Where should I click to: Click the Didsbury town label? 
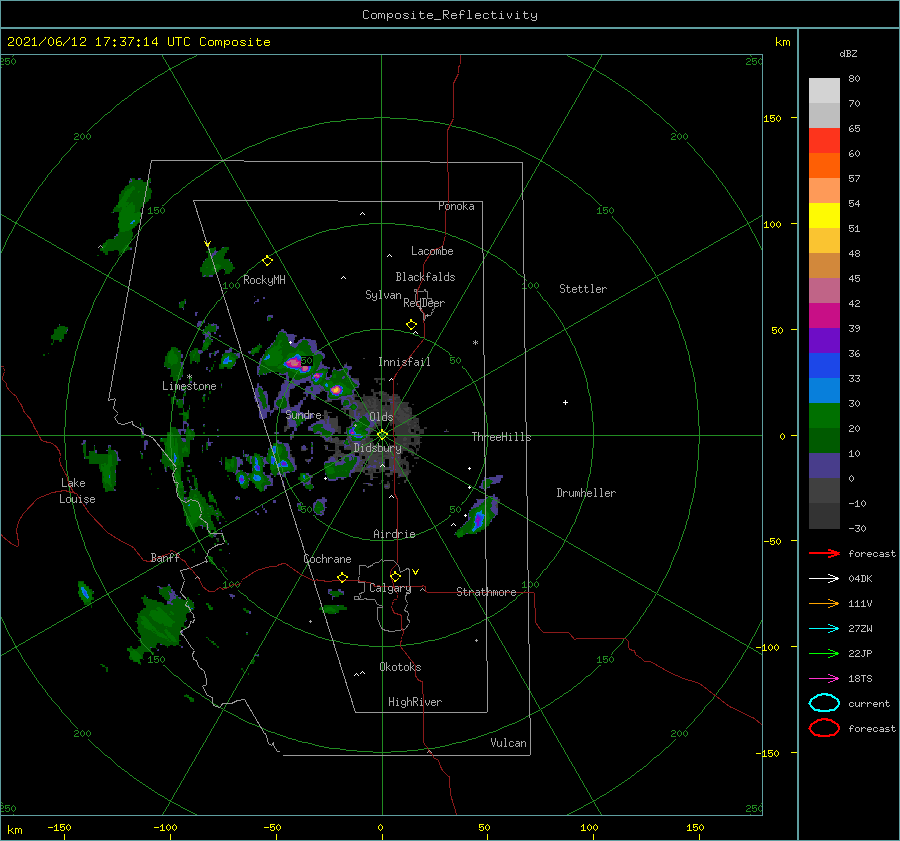click(x=378, y=448)
